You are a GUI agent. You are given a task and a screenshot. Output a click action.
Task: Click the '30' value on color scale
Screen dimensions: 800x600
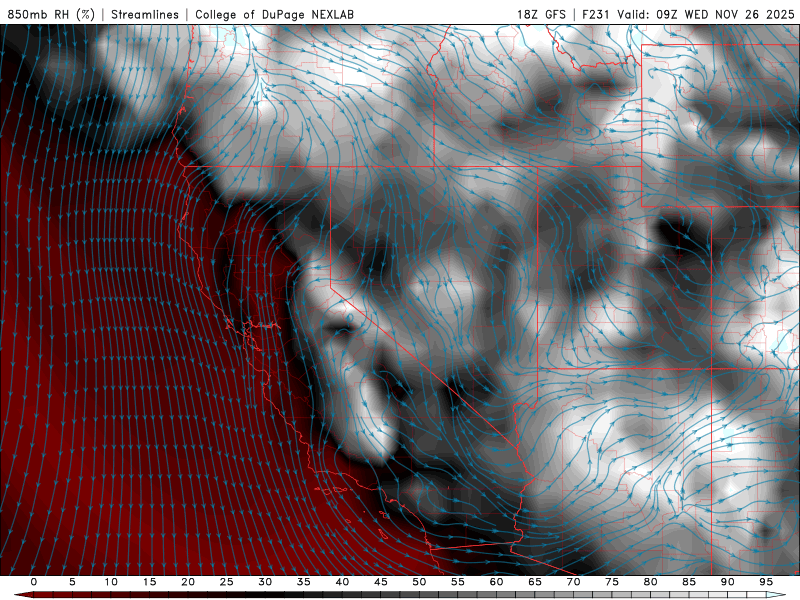pos(265,582)
